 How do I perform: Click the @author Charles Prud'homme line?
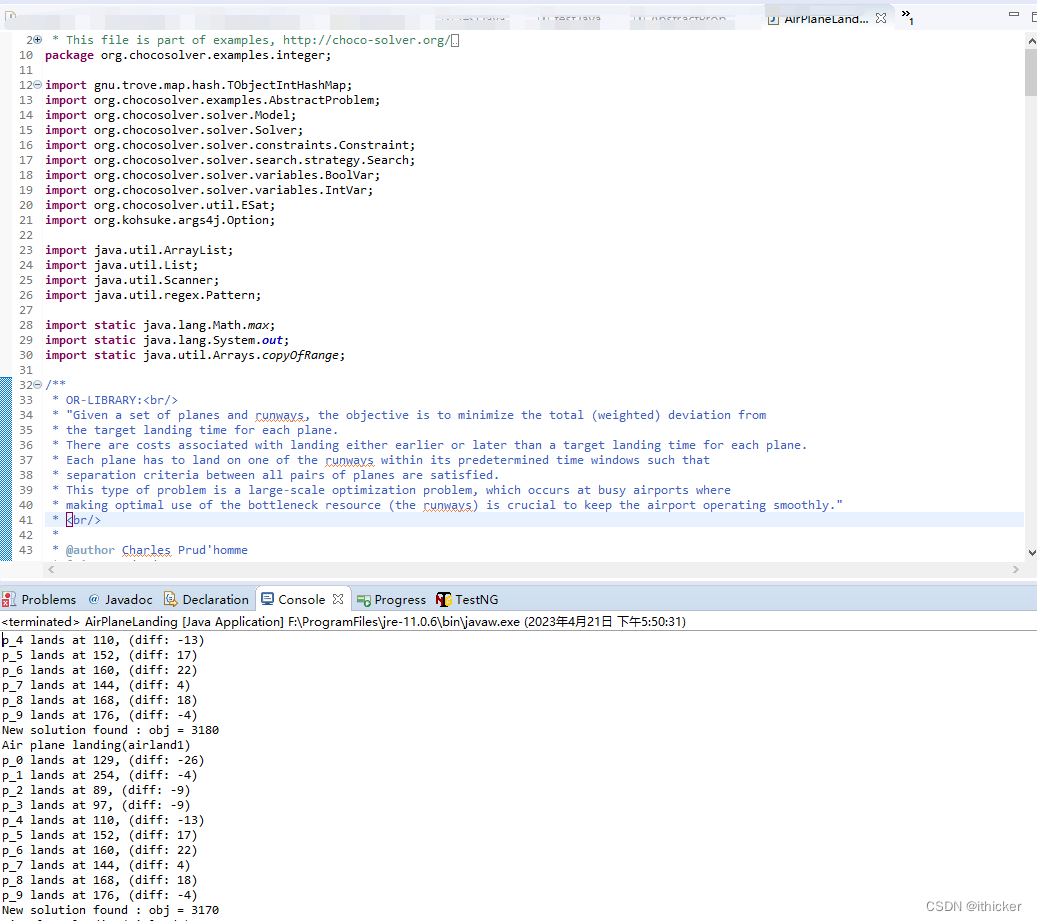tap(150, 550)
